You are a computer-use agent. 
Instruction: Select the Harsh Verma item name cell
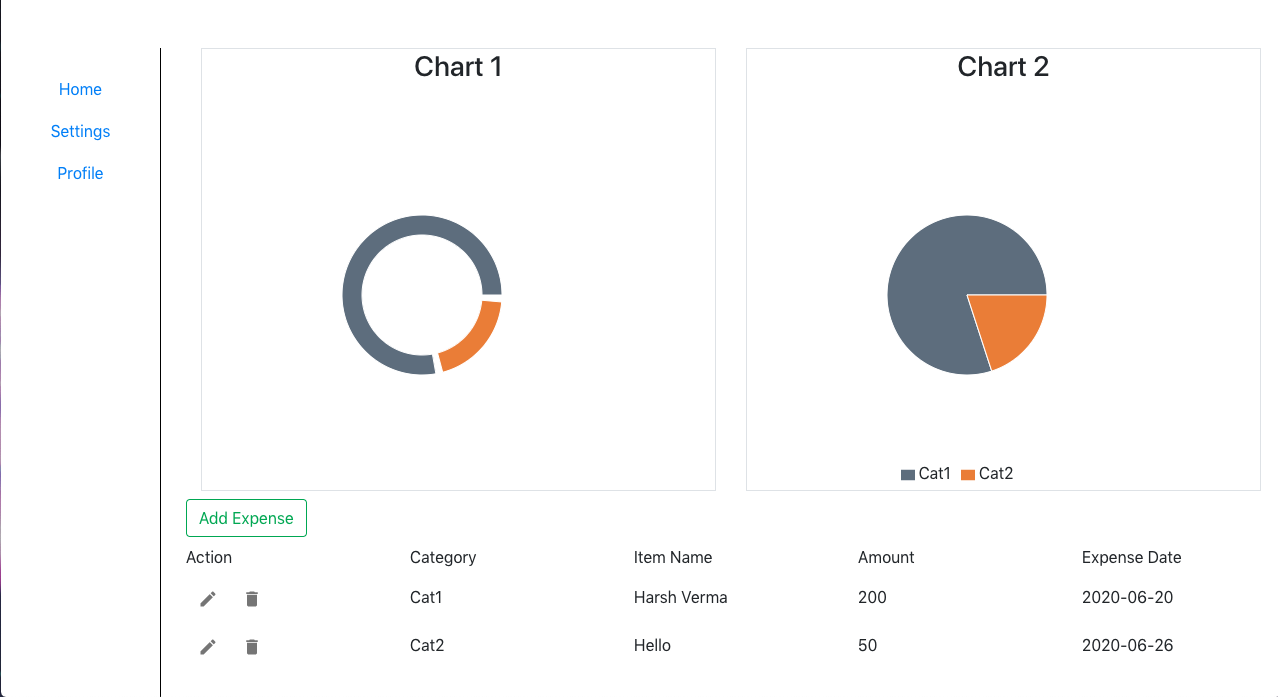click(680, 598)
